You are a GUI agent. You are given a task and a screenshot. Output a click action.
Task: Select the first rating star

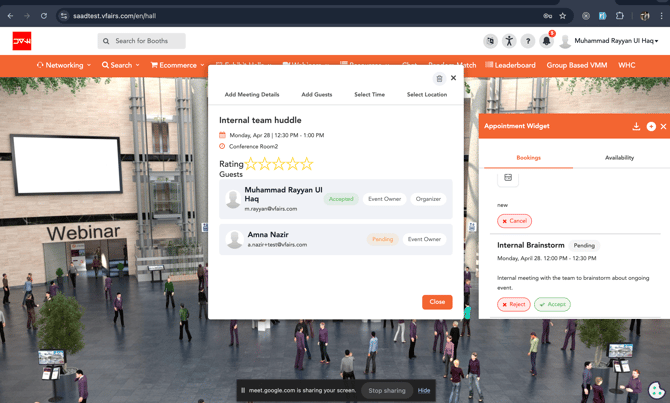[252, 164]
